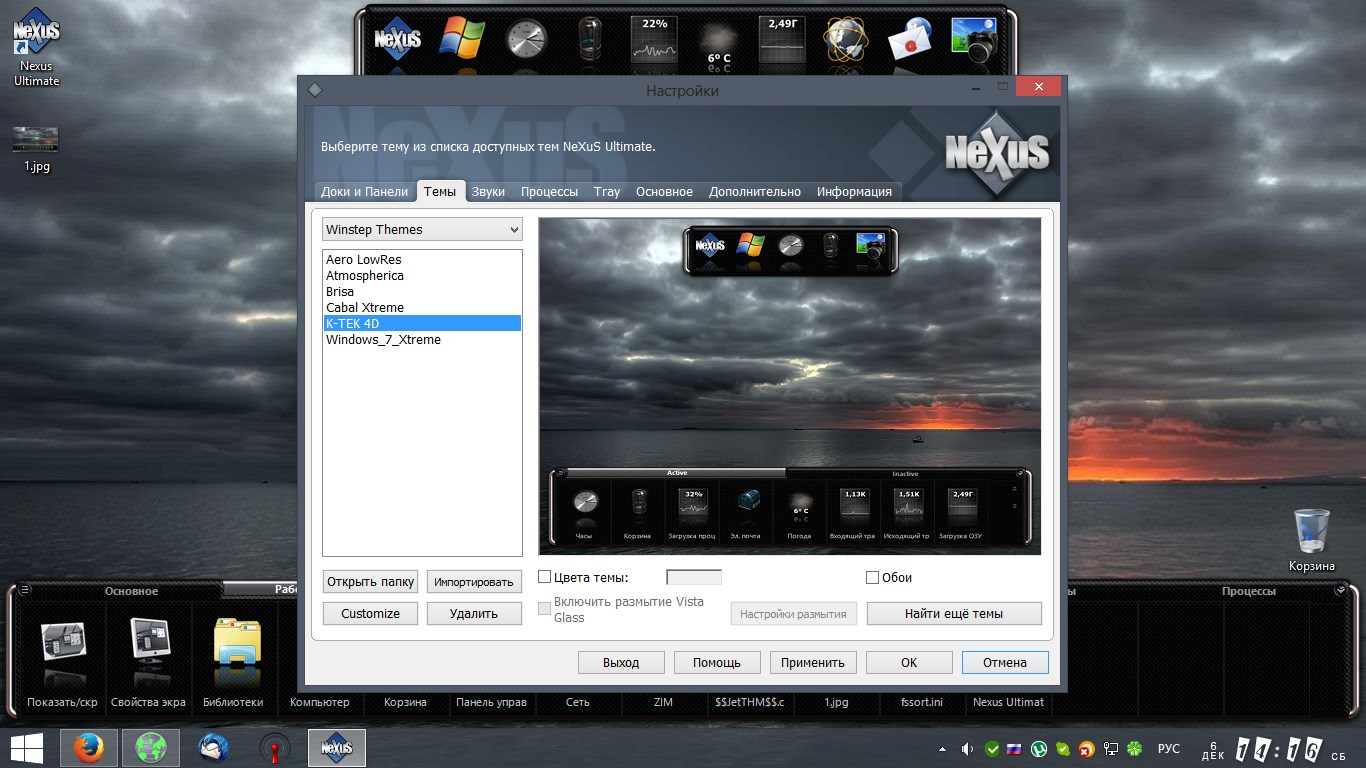1366x768 pixels.
Task: Click the red radio-tower taskbar icon
Action: 275,748
